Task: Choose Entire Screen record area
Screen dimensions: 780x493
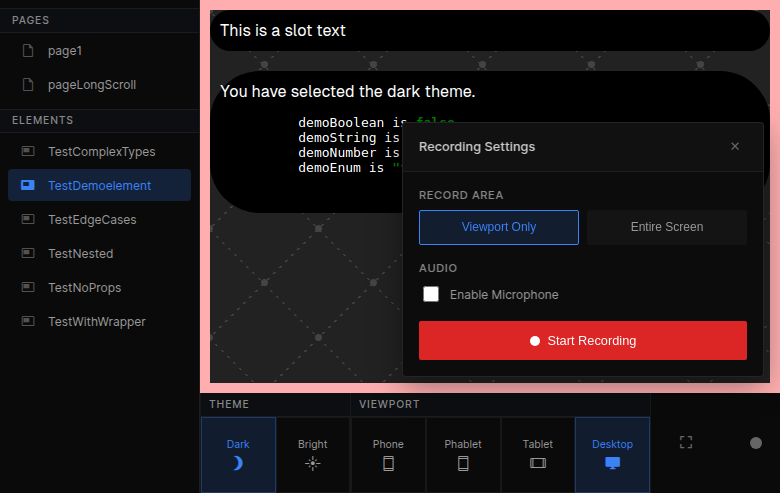Action: 666,227
